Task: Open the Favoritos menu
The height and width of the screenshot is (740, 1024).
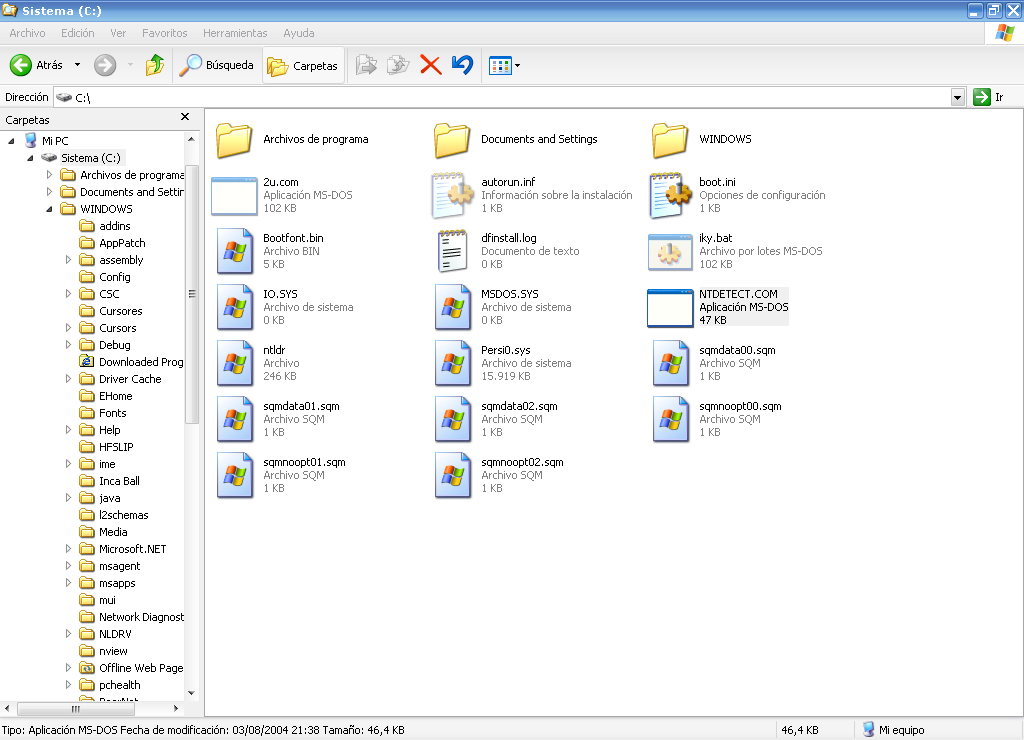Action: (165, 33)
